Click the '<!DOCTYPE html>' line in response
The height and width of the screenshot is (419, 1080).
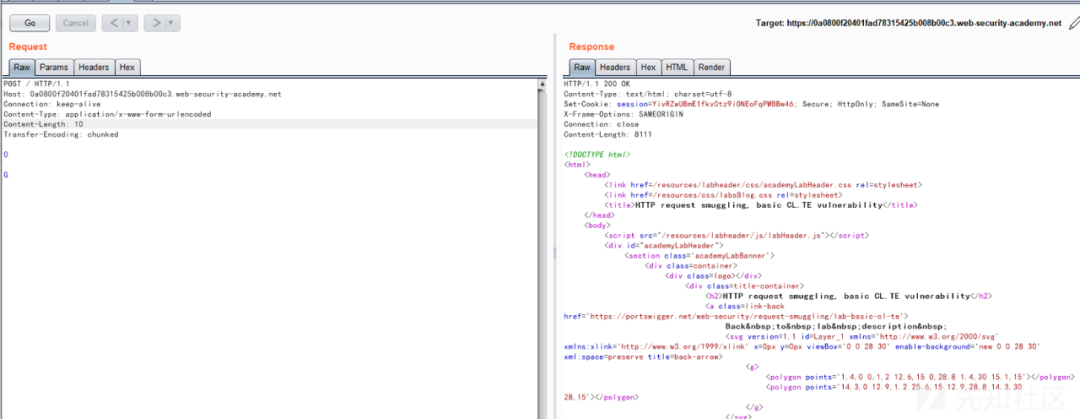tap(596, 155)
